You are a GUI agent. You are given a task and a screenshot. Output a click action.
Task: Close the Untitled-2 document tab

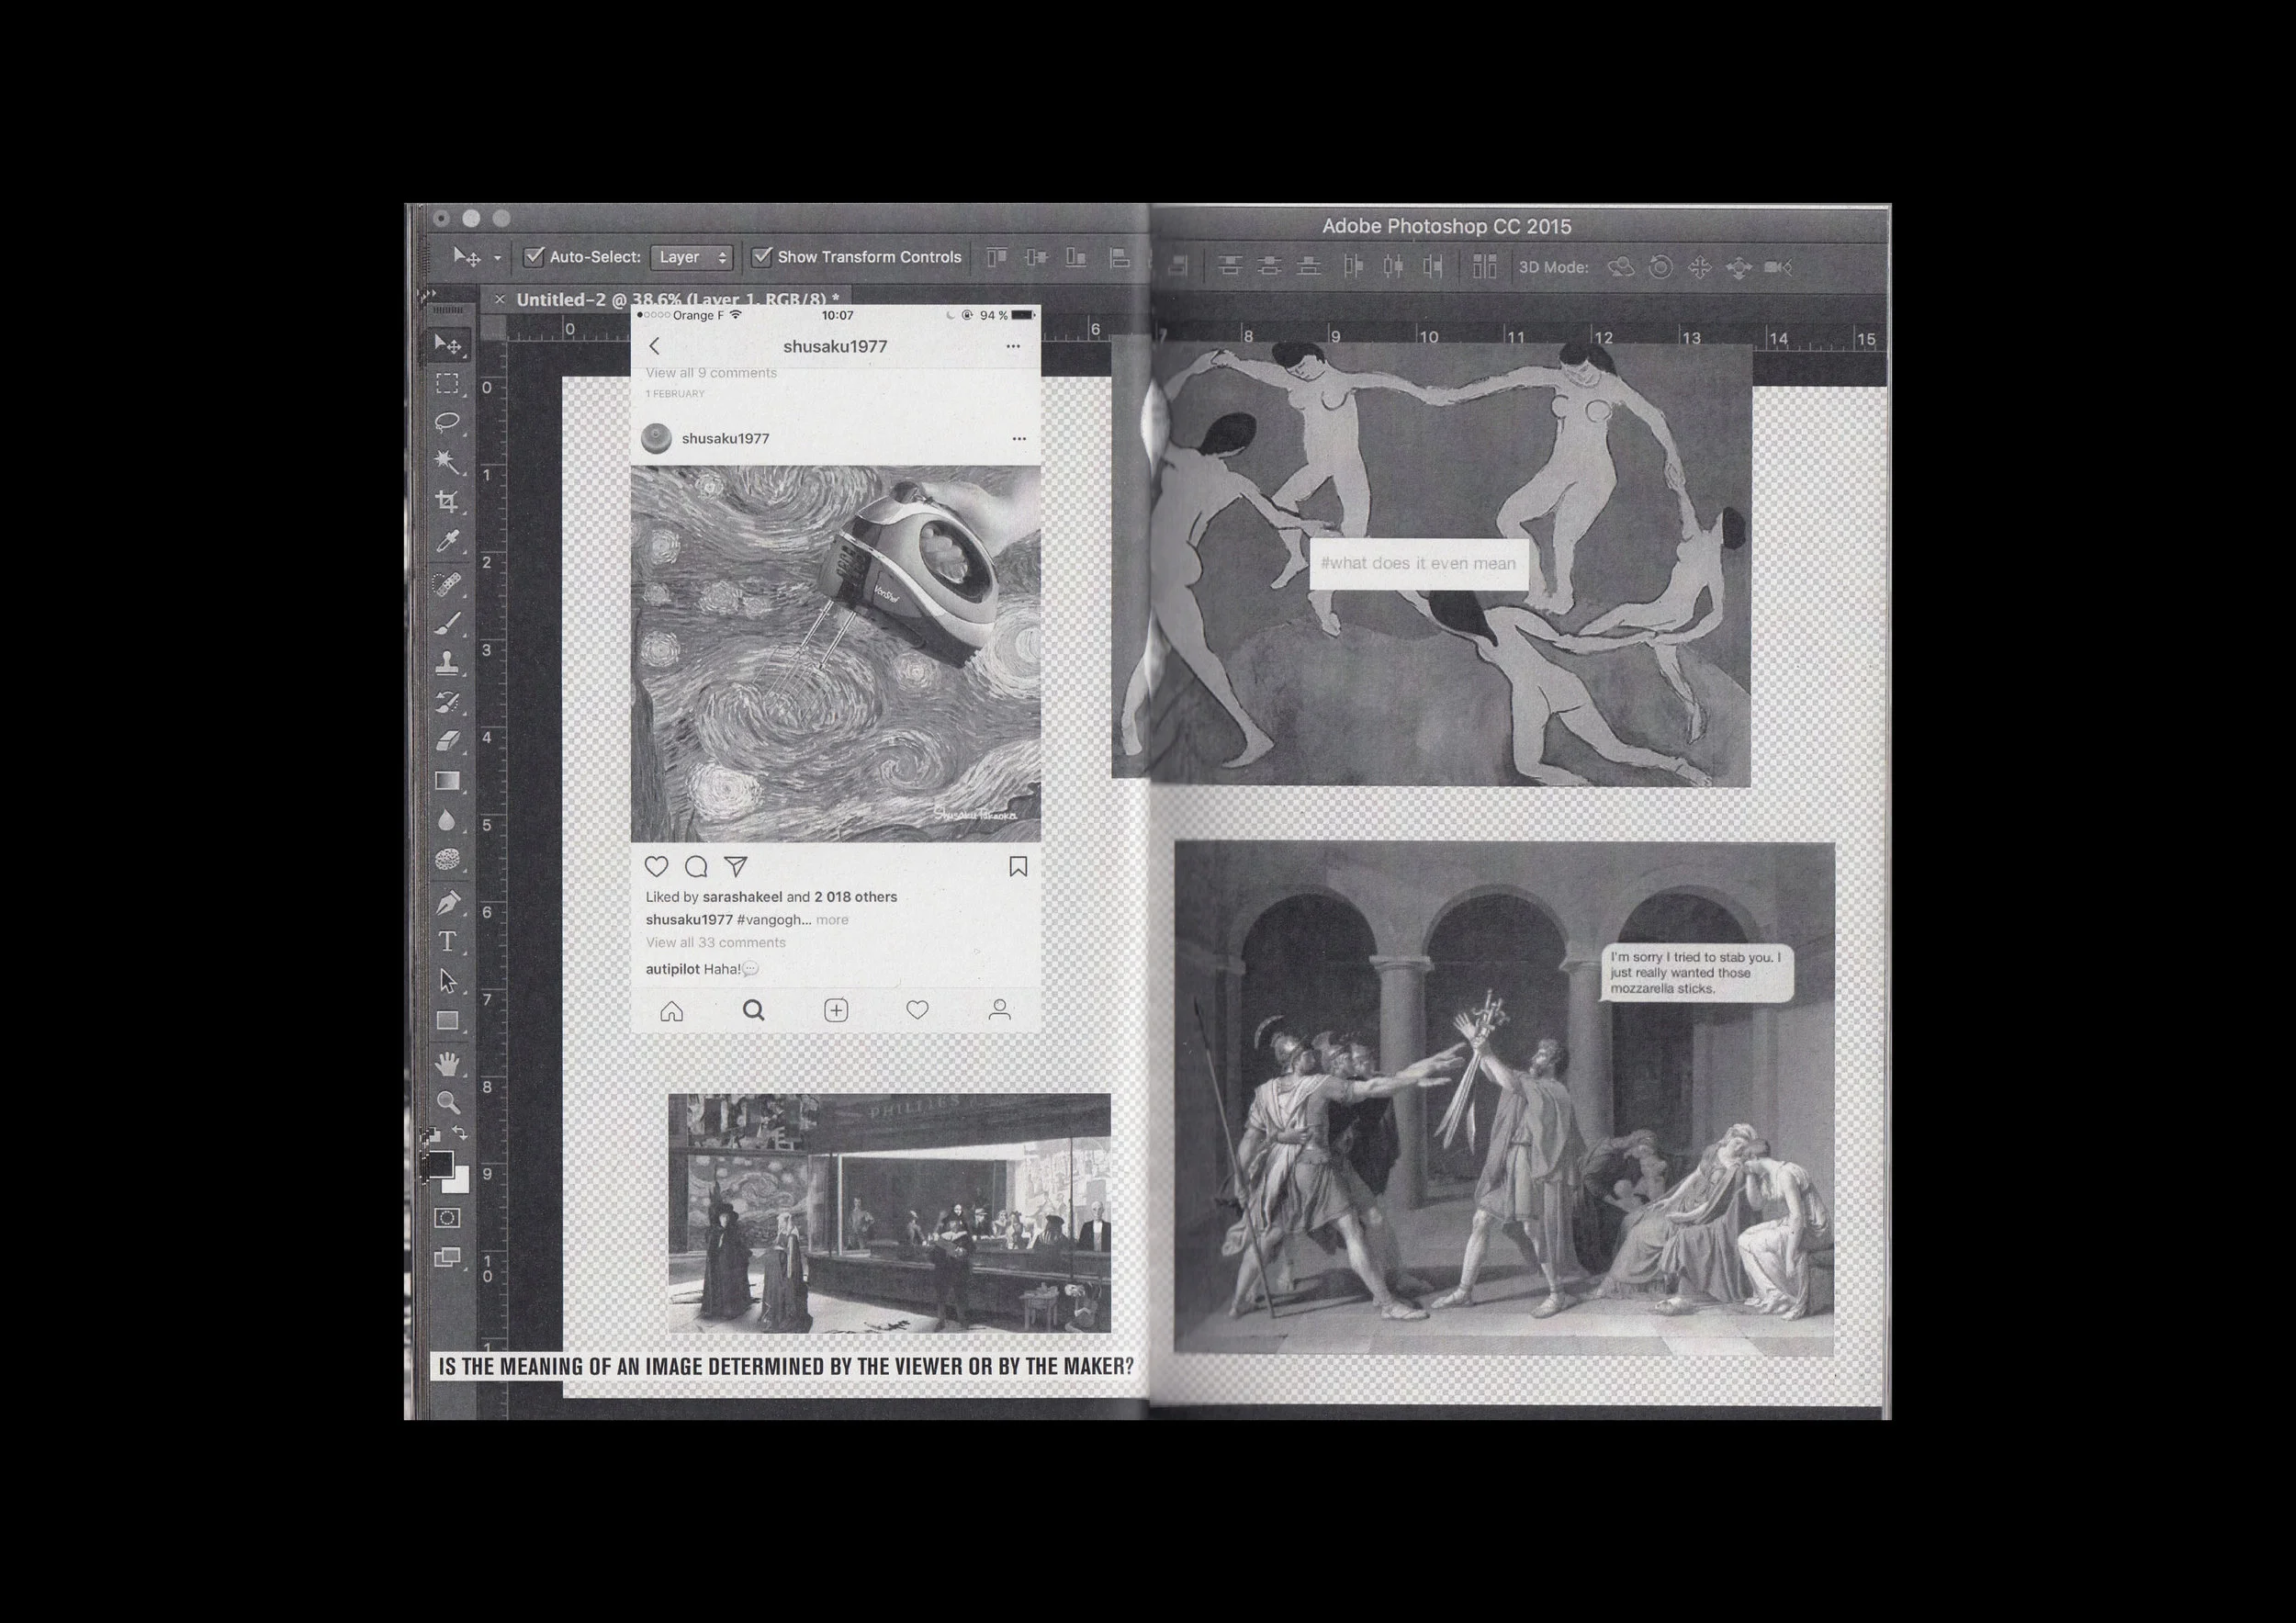pyautogui.click(x=500, y=299)
